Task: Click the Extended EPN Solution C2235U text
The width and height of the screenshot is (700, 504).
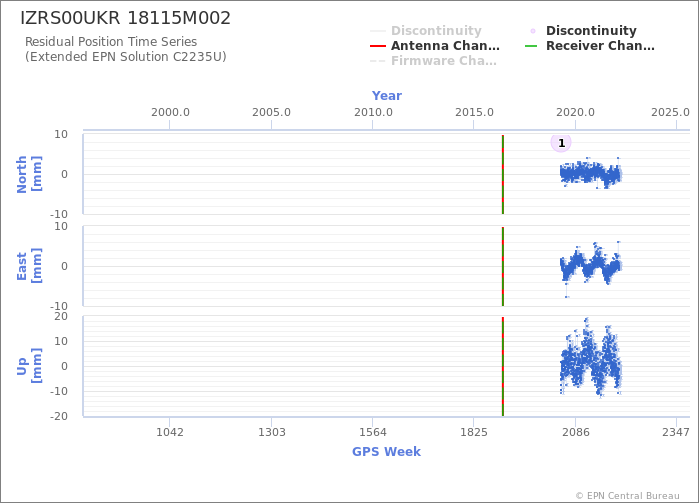Action: tap(125, 57)
